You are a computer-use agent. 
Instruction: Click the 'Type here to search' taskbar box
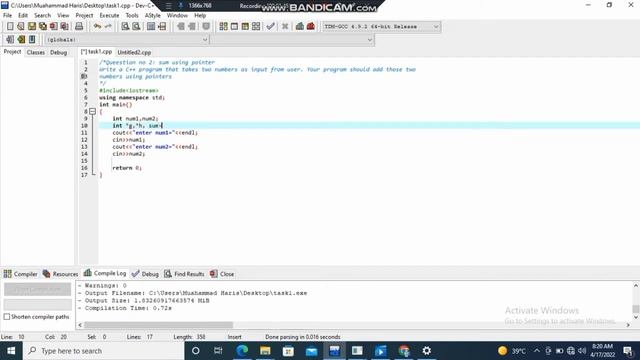(104, 351)
